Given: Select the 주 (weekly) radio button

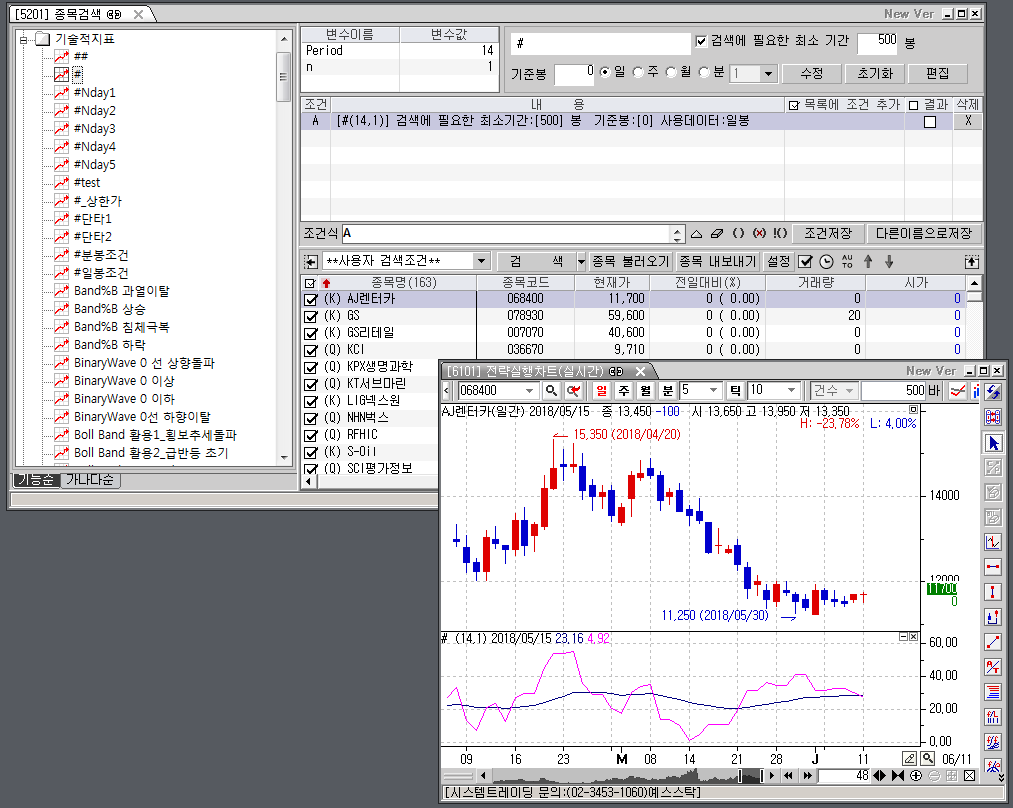Looking at the screenshot, I should (x=639, y=73).
